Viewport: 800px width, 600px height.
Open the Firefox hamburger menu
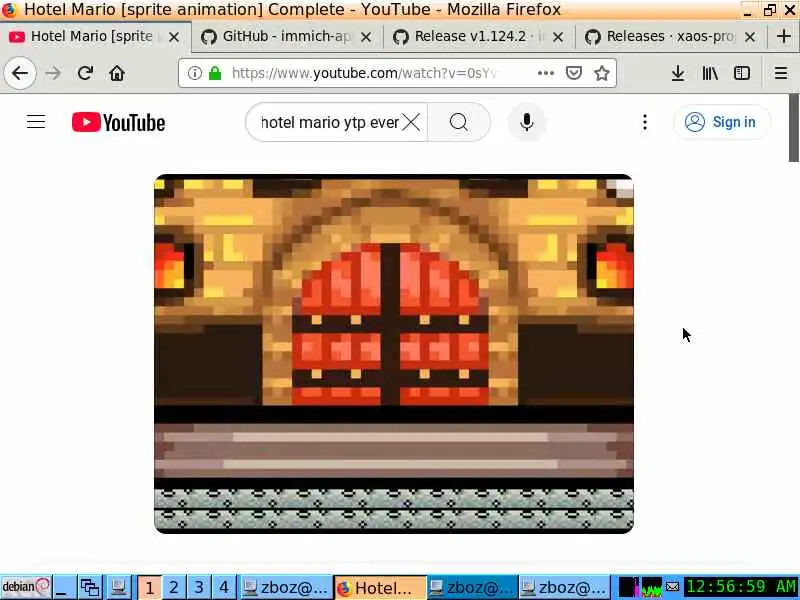[781, 73]
